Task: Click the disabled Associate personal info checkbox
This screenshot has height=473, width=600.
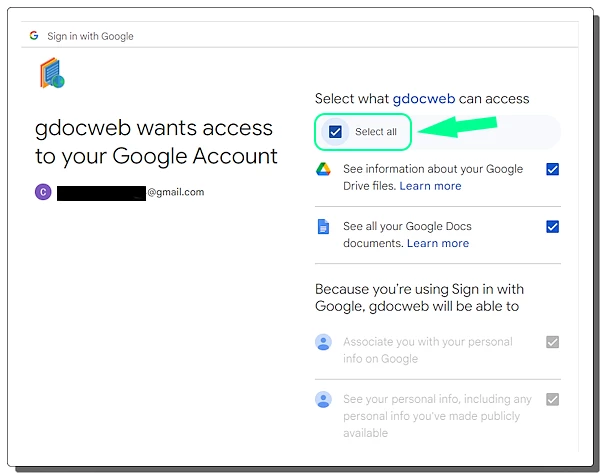Action: (552, 342)
